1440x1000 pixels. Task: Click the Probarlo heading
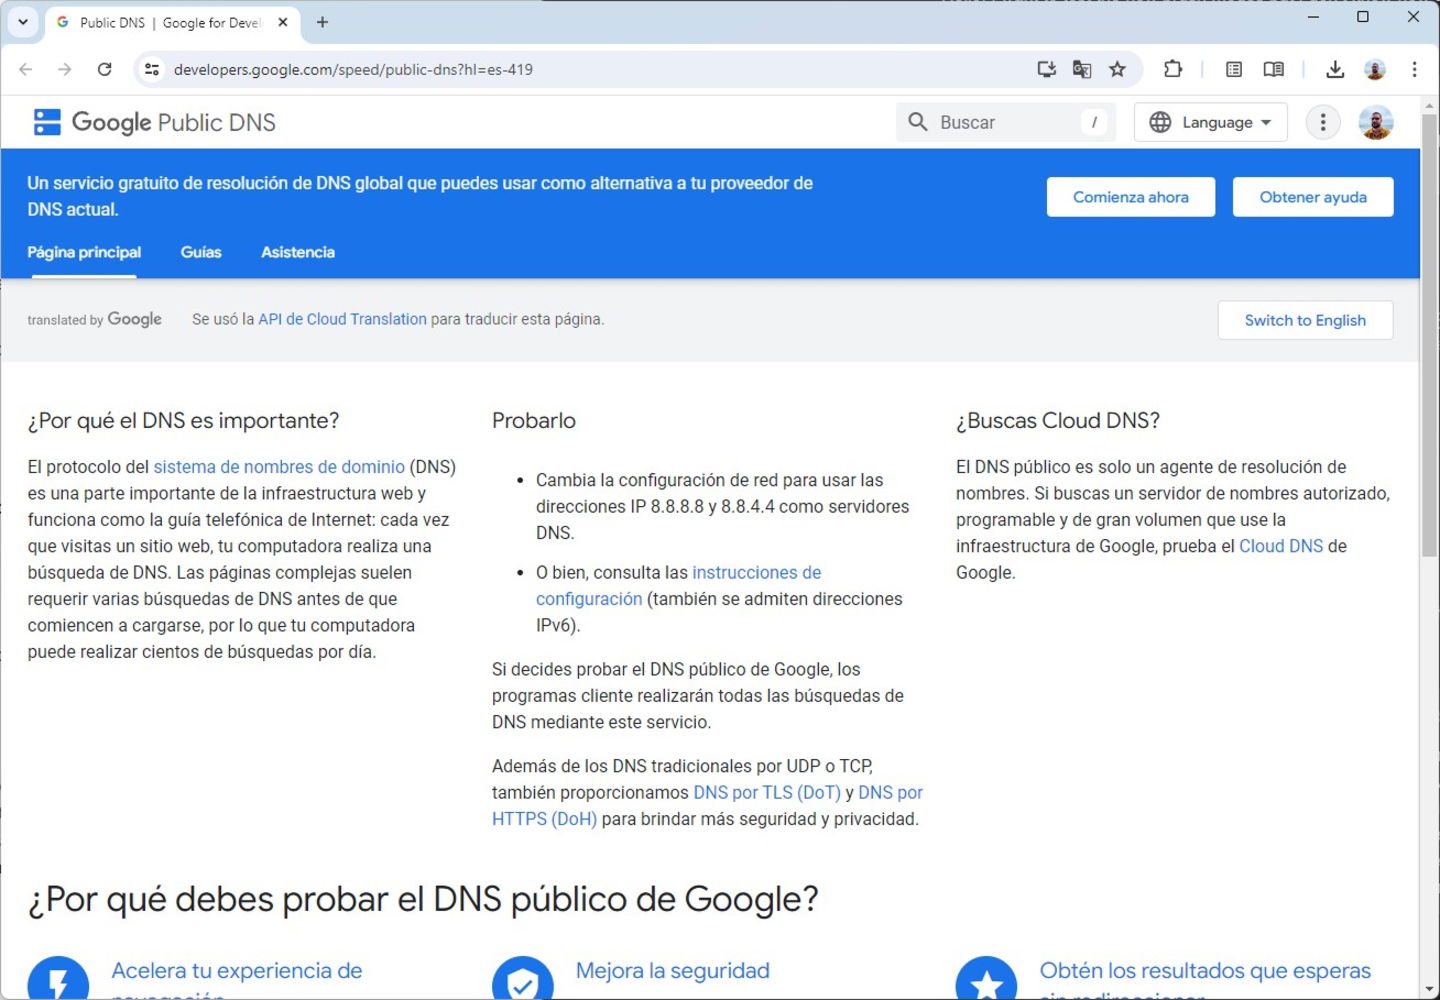[x=534, y=421]
